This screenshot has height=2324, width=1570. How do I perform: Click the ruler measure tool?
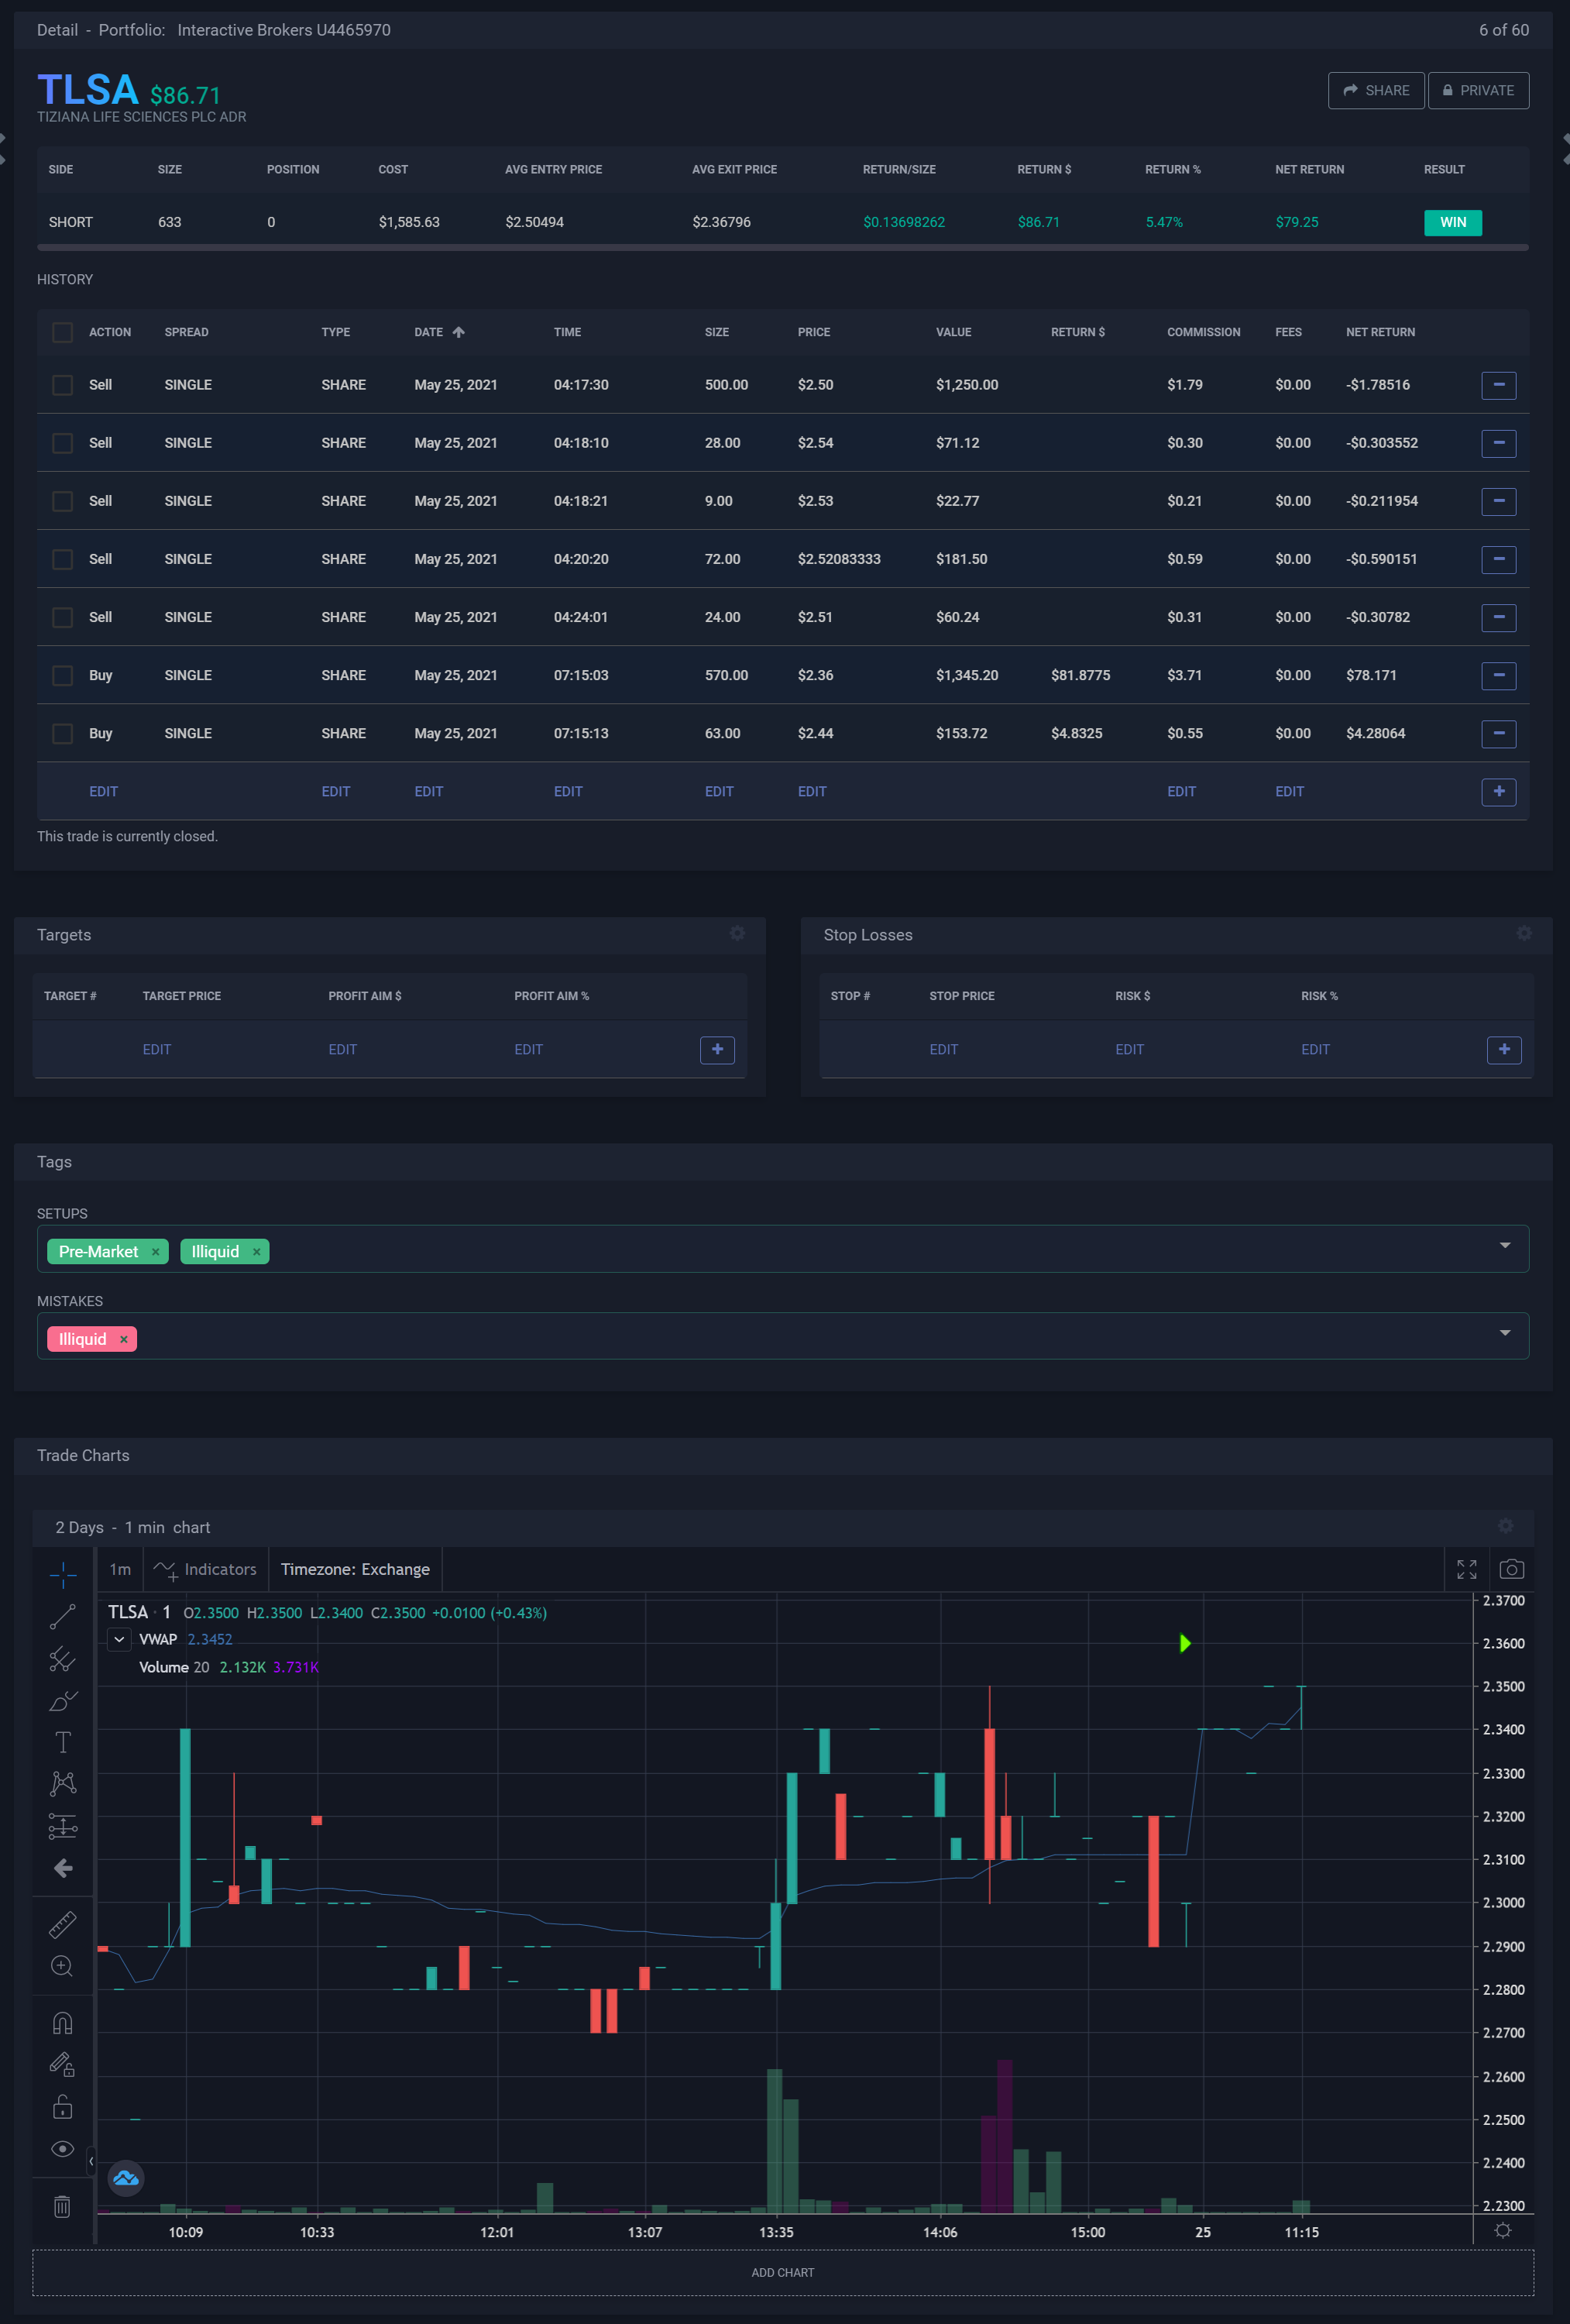[x=62, y=1924]
